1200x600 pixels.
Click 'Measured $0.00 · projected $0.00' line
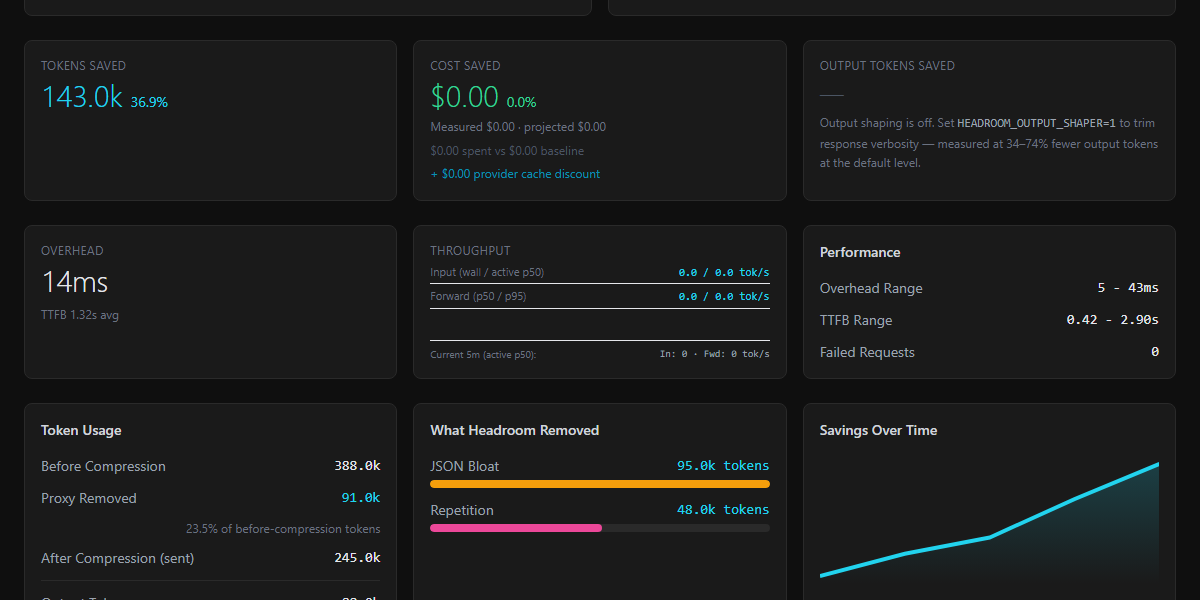click(x=518, y=127)
